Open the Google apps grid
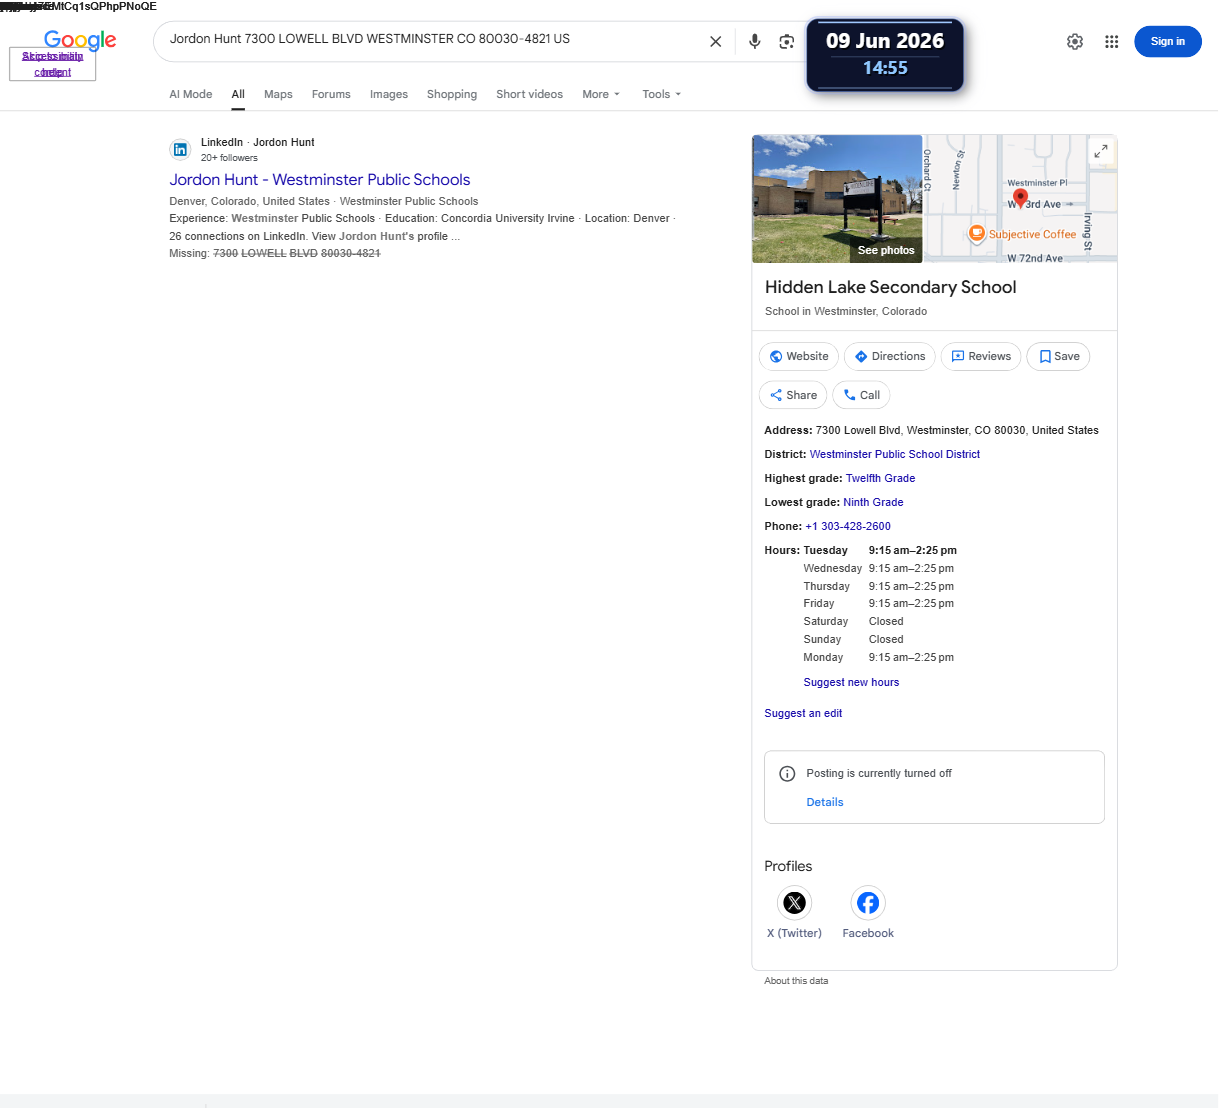This screenshot has width=1228, height=1108. pos(1111,42)
